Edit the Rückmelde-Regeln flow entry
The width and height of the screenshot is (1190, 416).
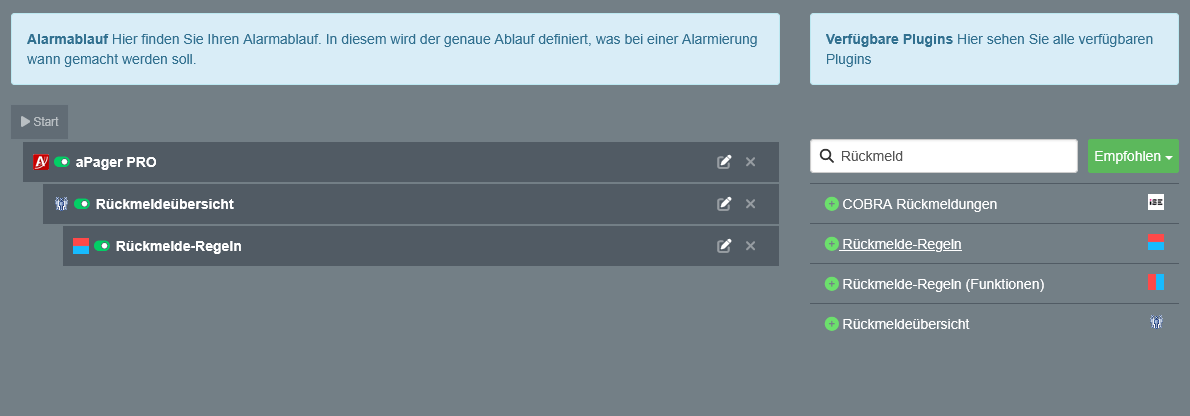724,246
